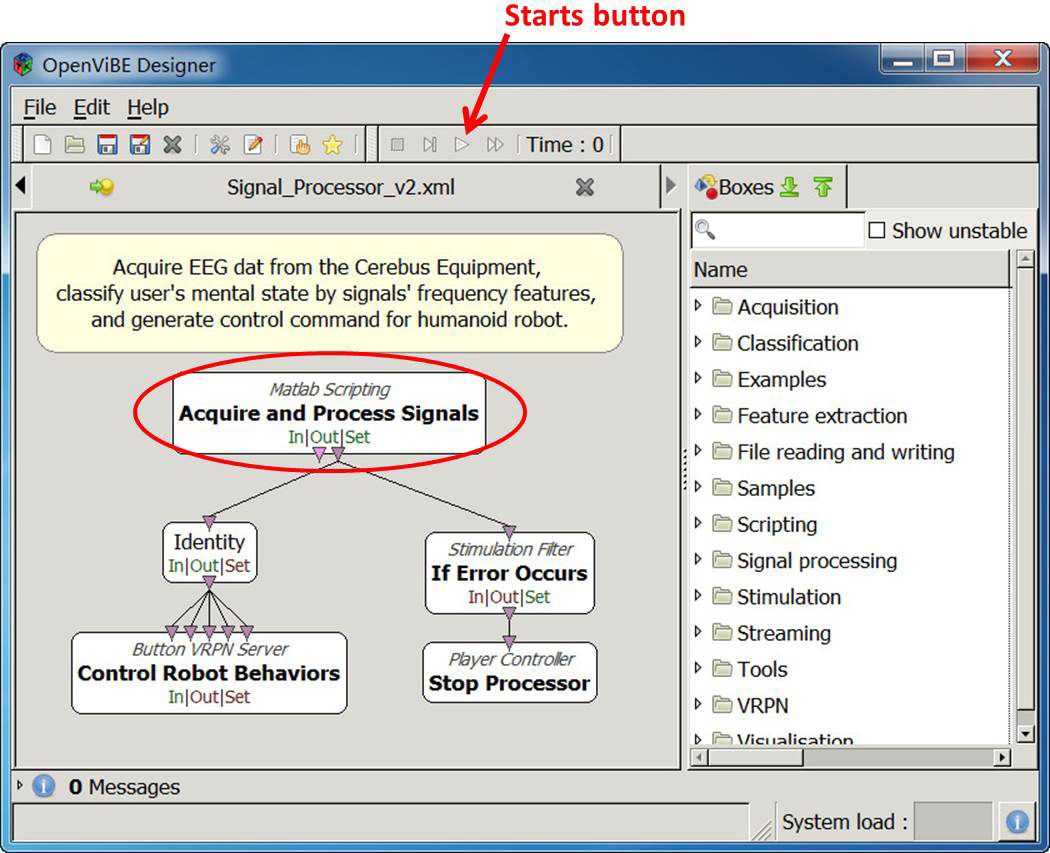Stop the scenario playback
The width and height of the screenshot is (1050, 853).
pos(397,145)
